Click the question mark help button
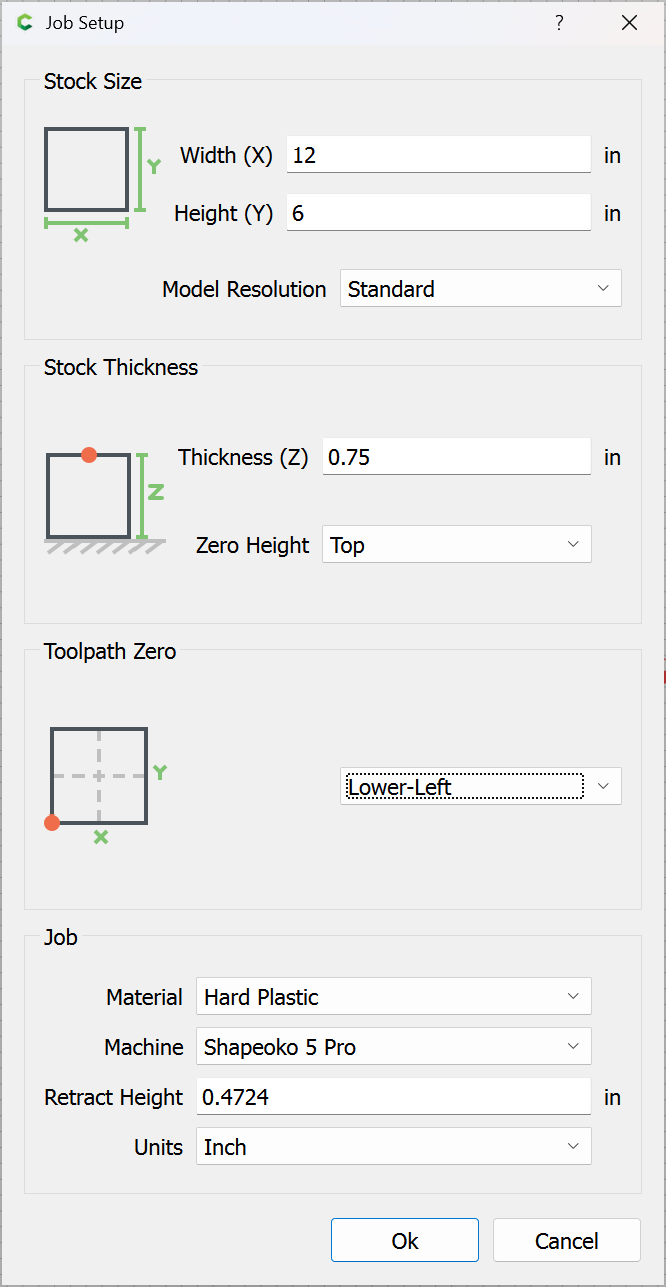Screen dimensions: 666x1287 [x=560, y=23]
